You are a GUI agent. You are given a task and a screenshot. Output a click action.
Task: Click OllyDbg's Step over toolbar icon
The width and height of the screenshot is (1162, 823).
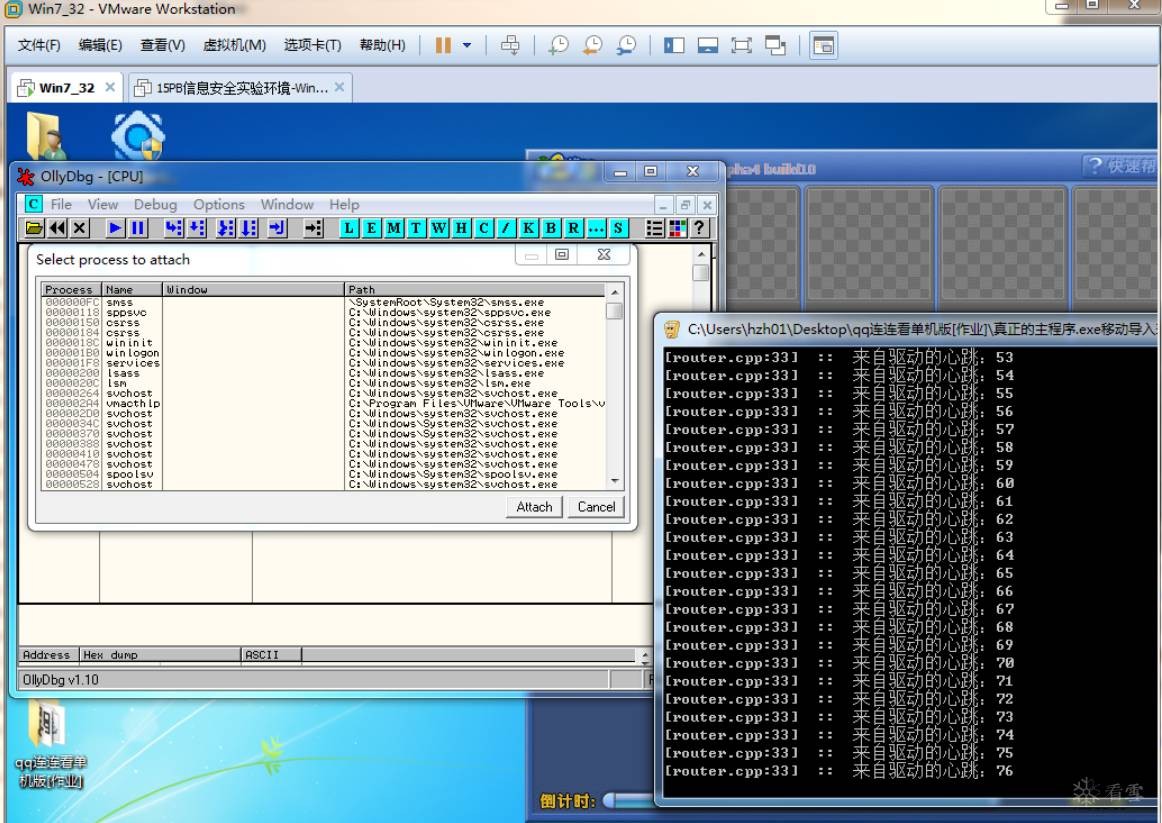196,228
